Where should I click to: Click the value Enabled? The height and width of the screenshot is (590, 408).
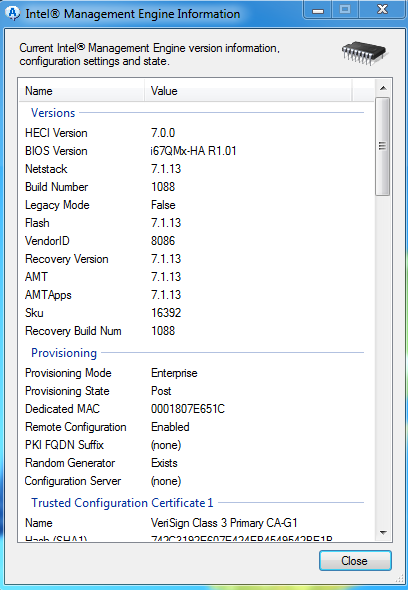coord(170,427)
